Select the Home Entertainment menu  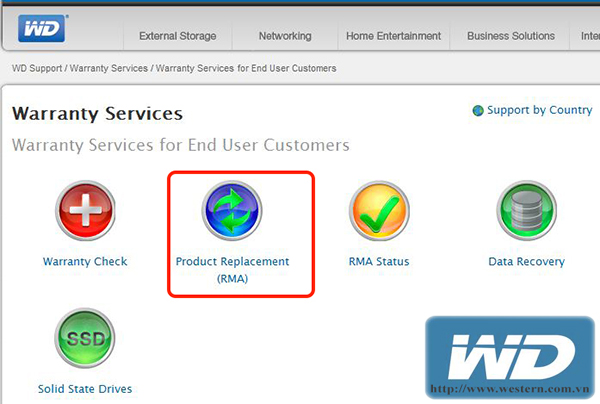pos(393,36)
